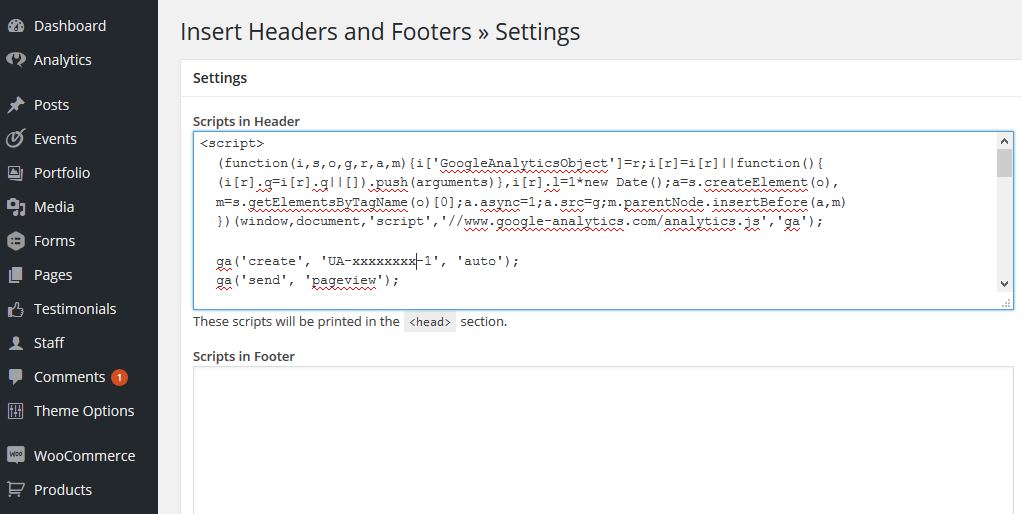Click the header textarea scroll down arrow
1022x514 pixels.
[1004, 283]
